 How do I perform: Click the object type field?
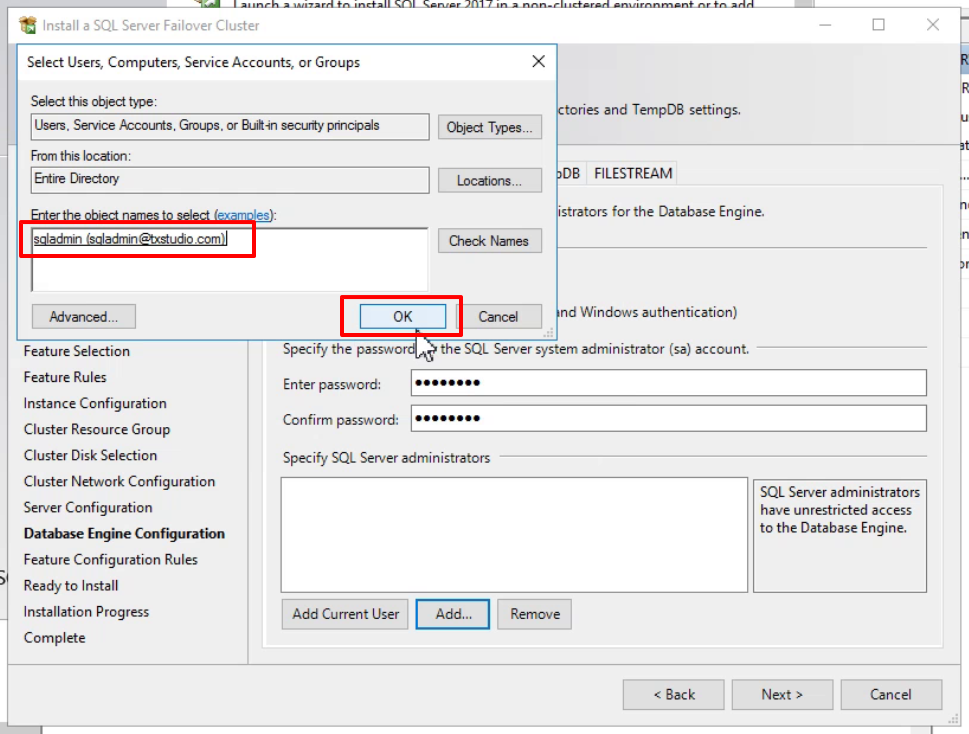(230, 126)
